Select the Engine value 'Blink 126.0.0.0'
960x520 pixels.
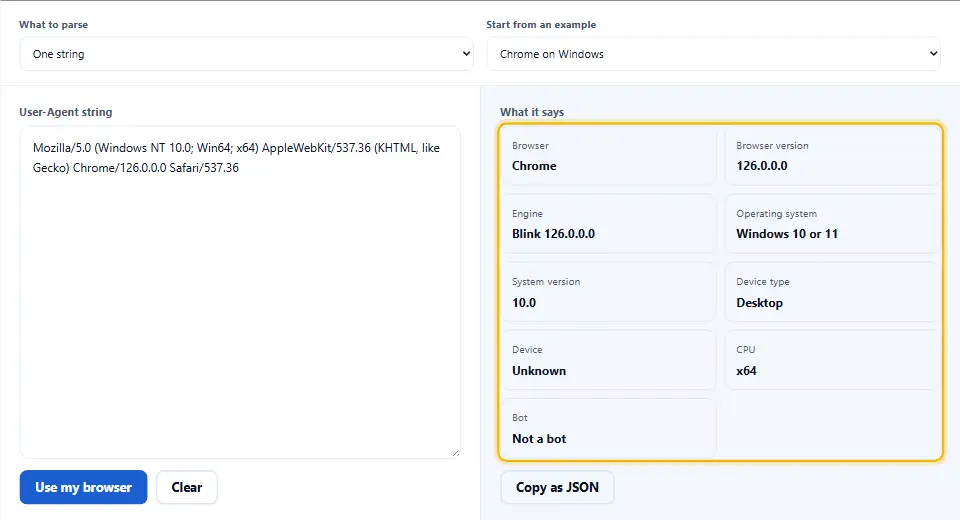[553, 234]
